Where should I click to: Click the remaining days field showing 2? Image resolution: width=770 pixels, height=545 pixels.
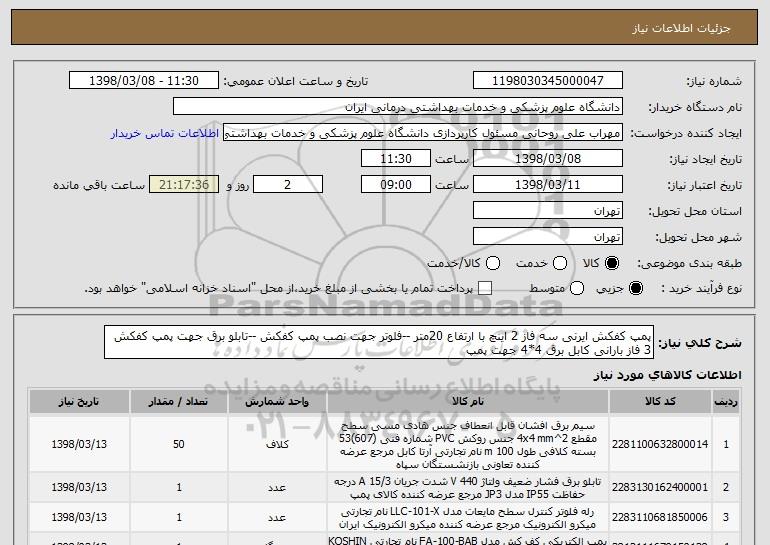click(x=288, y=185)
